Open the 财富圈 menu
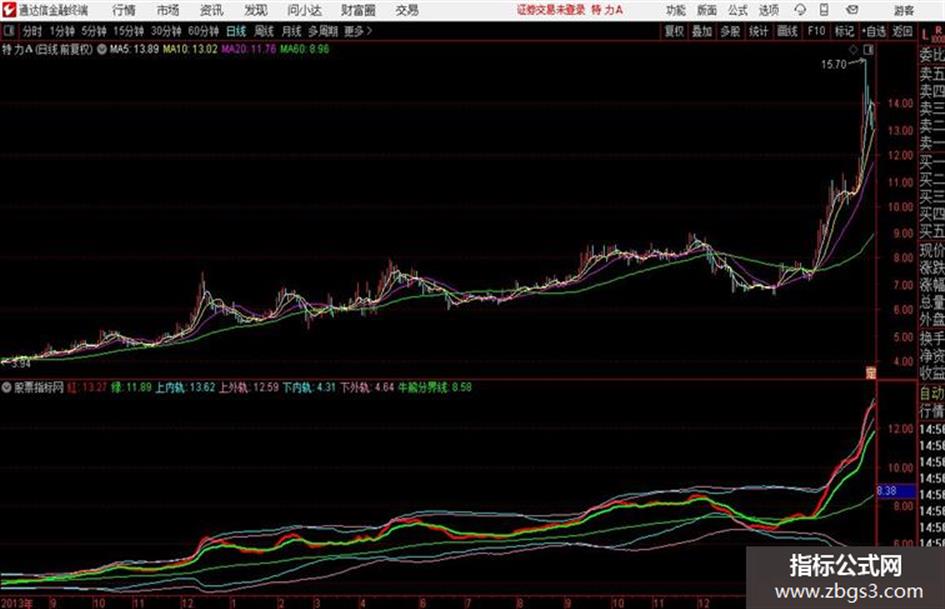945x609 pixels. tap(358, 10)
